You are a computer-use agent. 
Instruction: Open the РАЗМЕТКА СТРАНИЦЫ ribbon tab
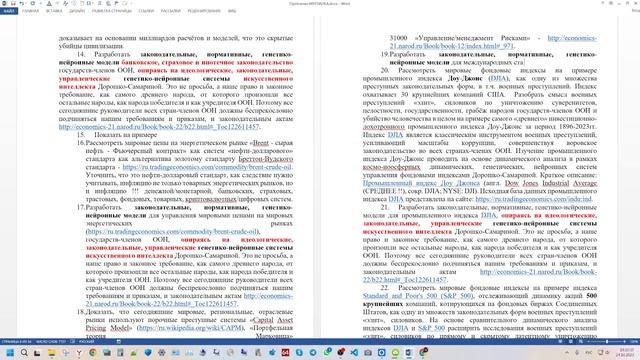(x=111, y=11)
